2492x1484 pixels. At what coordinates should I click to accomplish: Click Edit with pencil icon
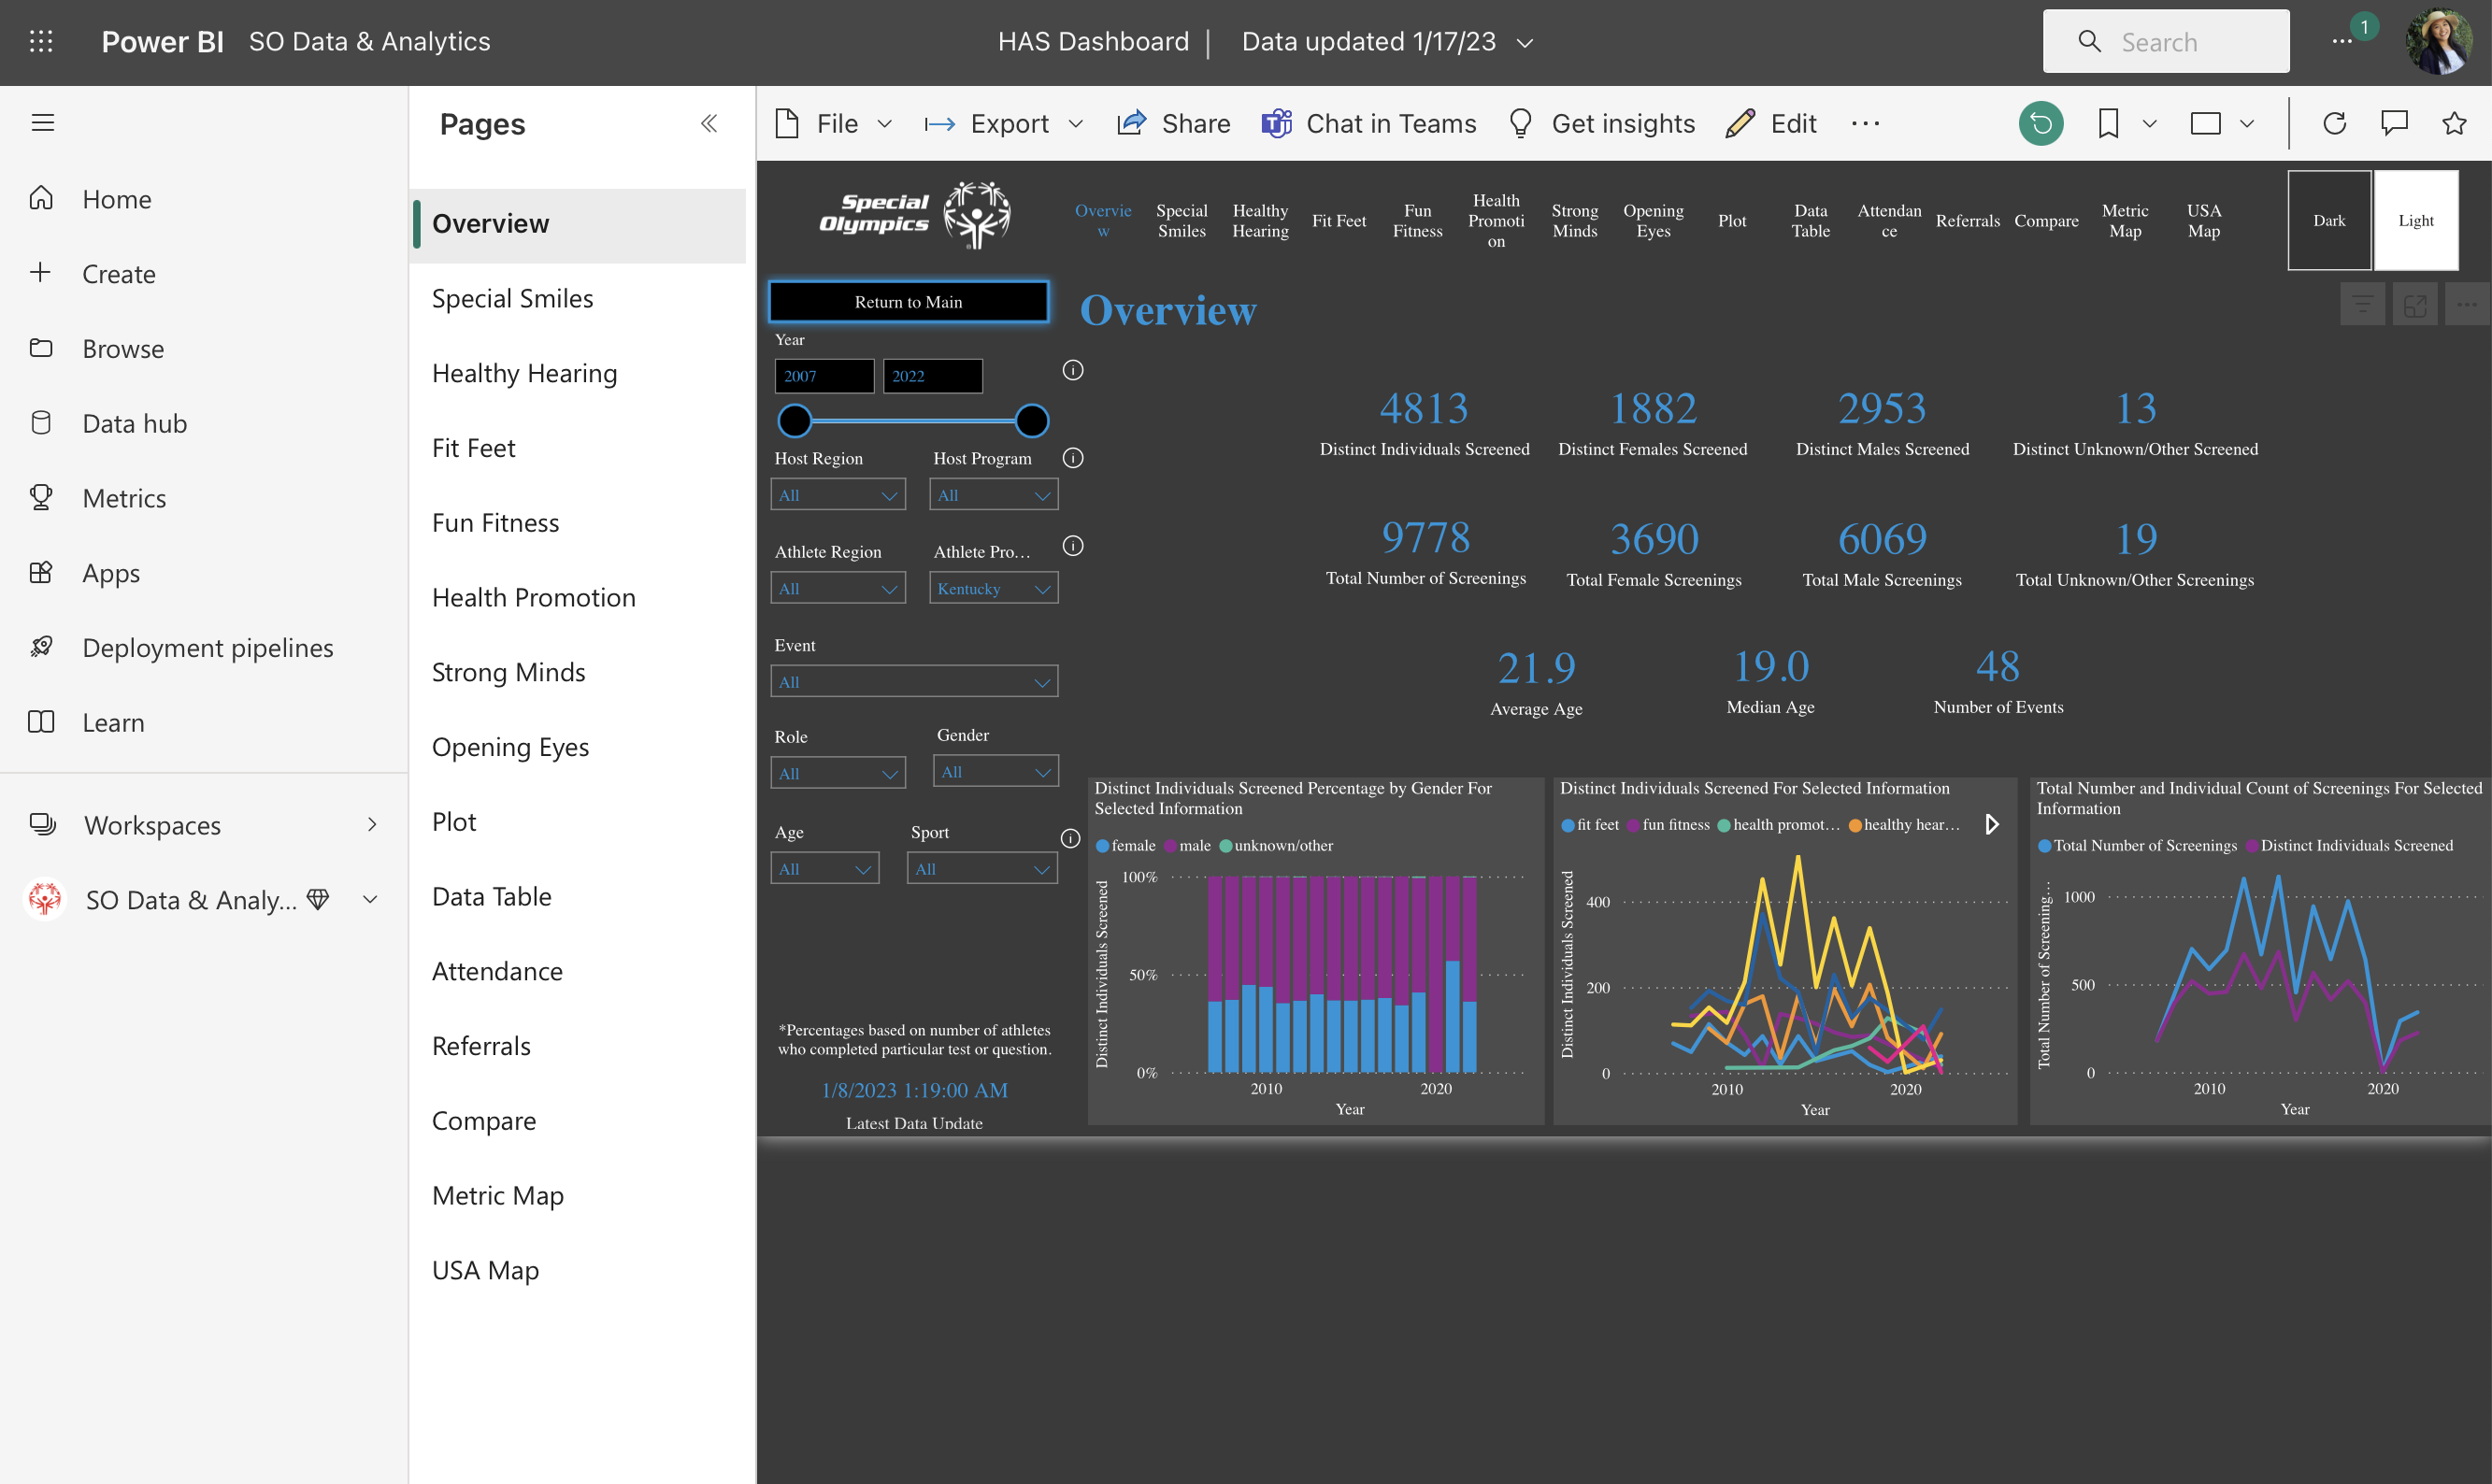pyautogui.click(x=1771, y=123)
